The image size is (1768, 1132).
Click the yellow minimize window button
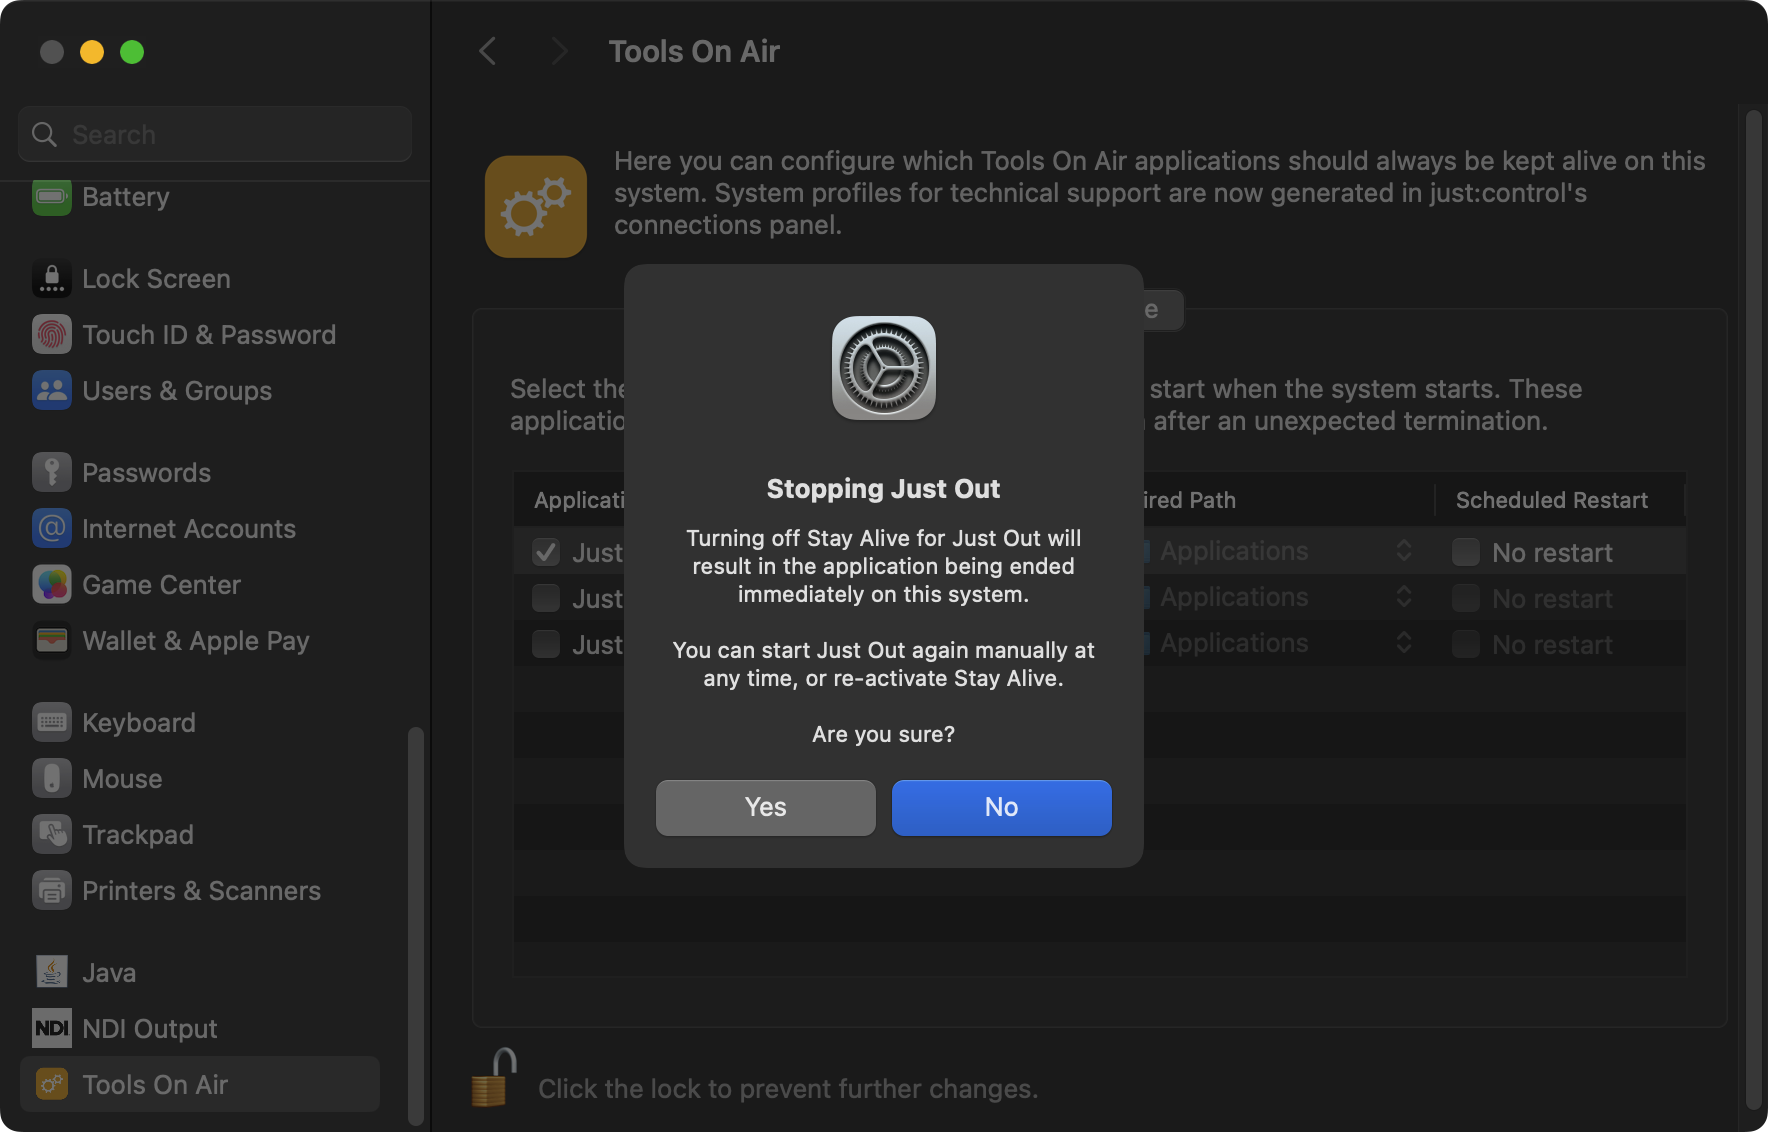pyautogui.click(x=92, y=52)
